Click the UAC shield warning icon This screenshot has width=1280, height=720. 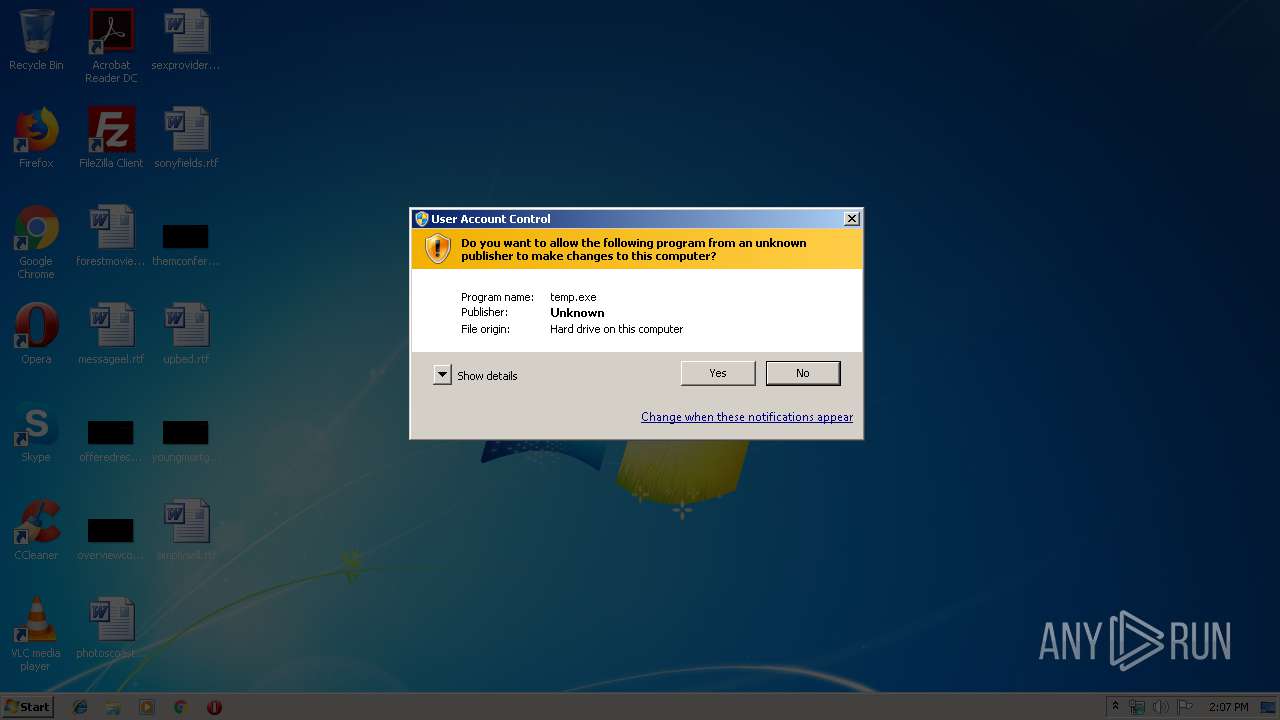(438, 249)
